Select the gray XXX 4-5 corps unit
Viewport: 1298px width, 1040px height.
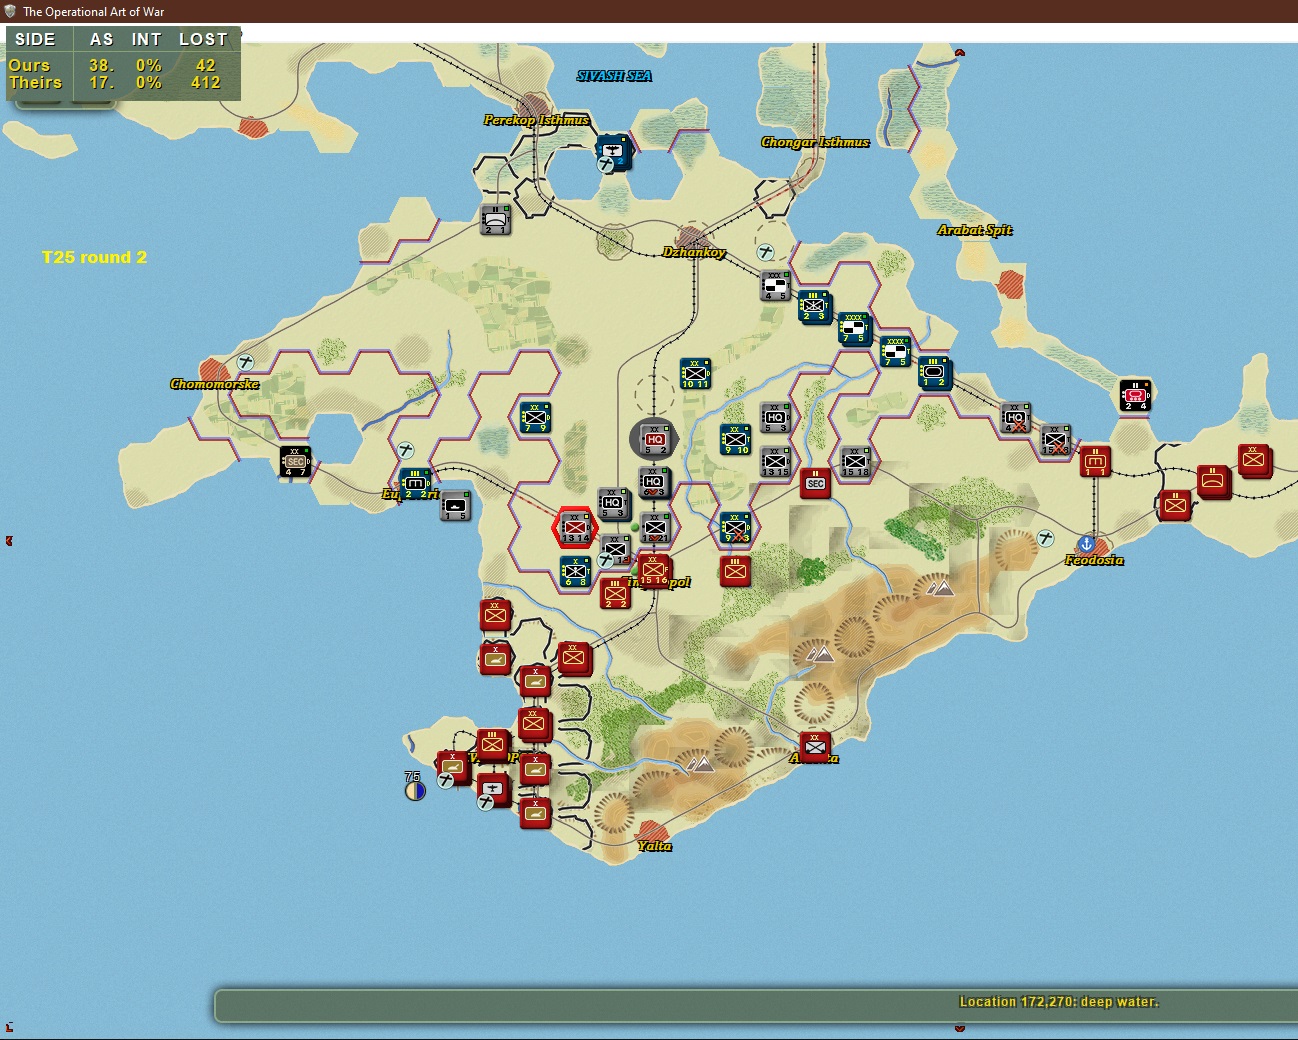click(775, 286)
